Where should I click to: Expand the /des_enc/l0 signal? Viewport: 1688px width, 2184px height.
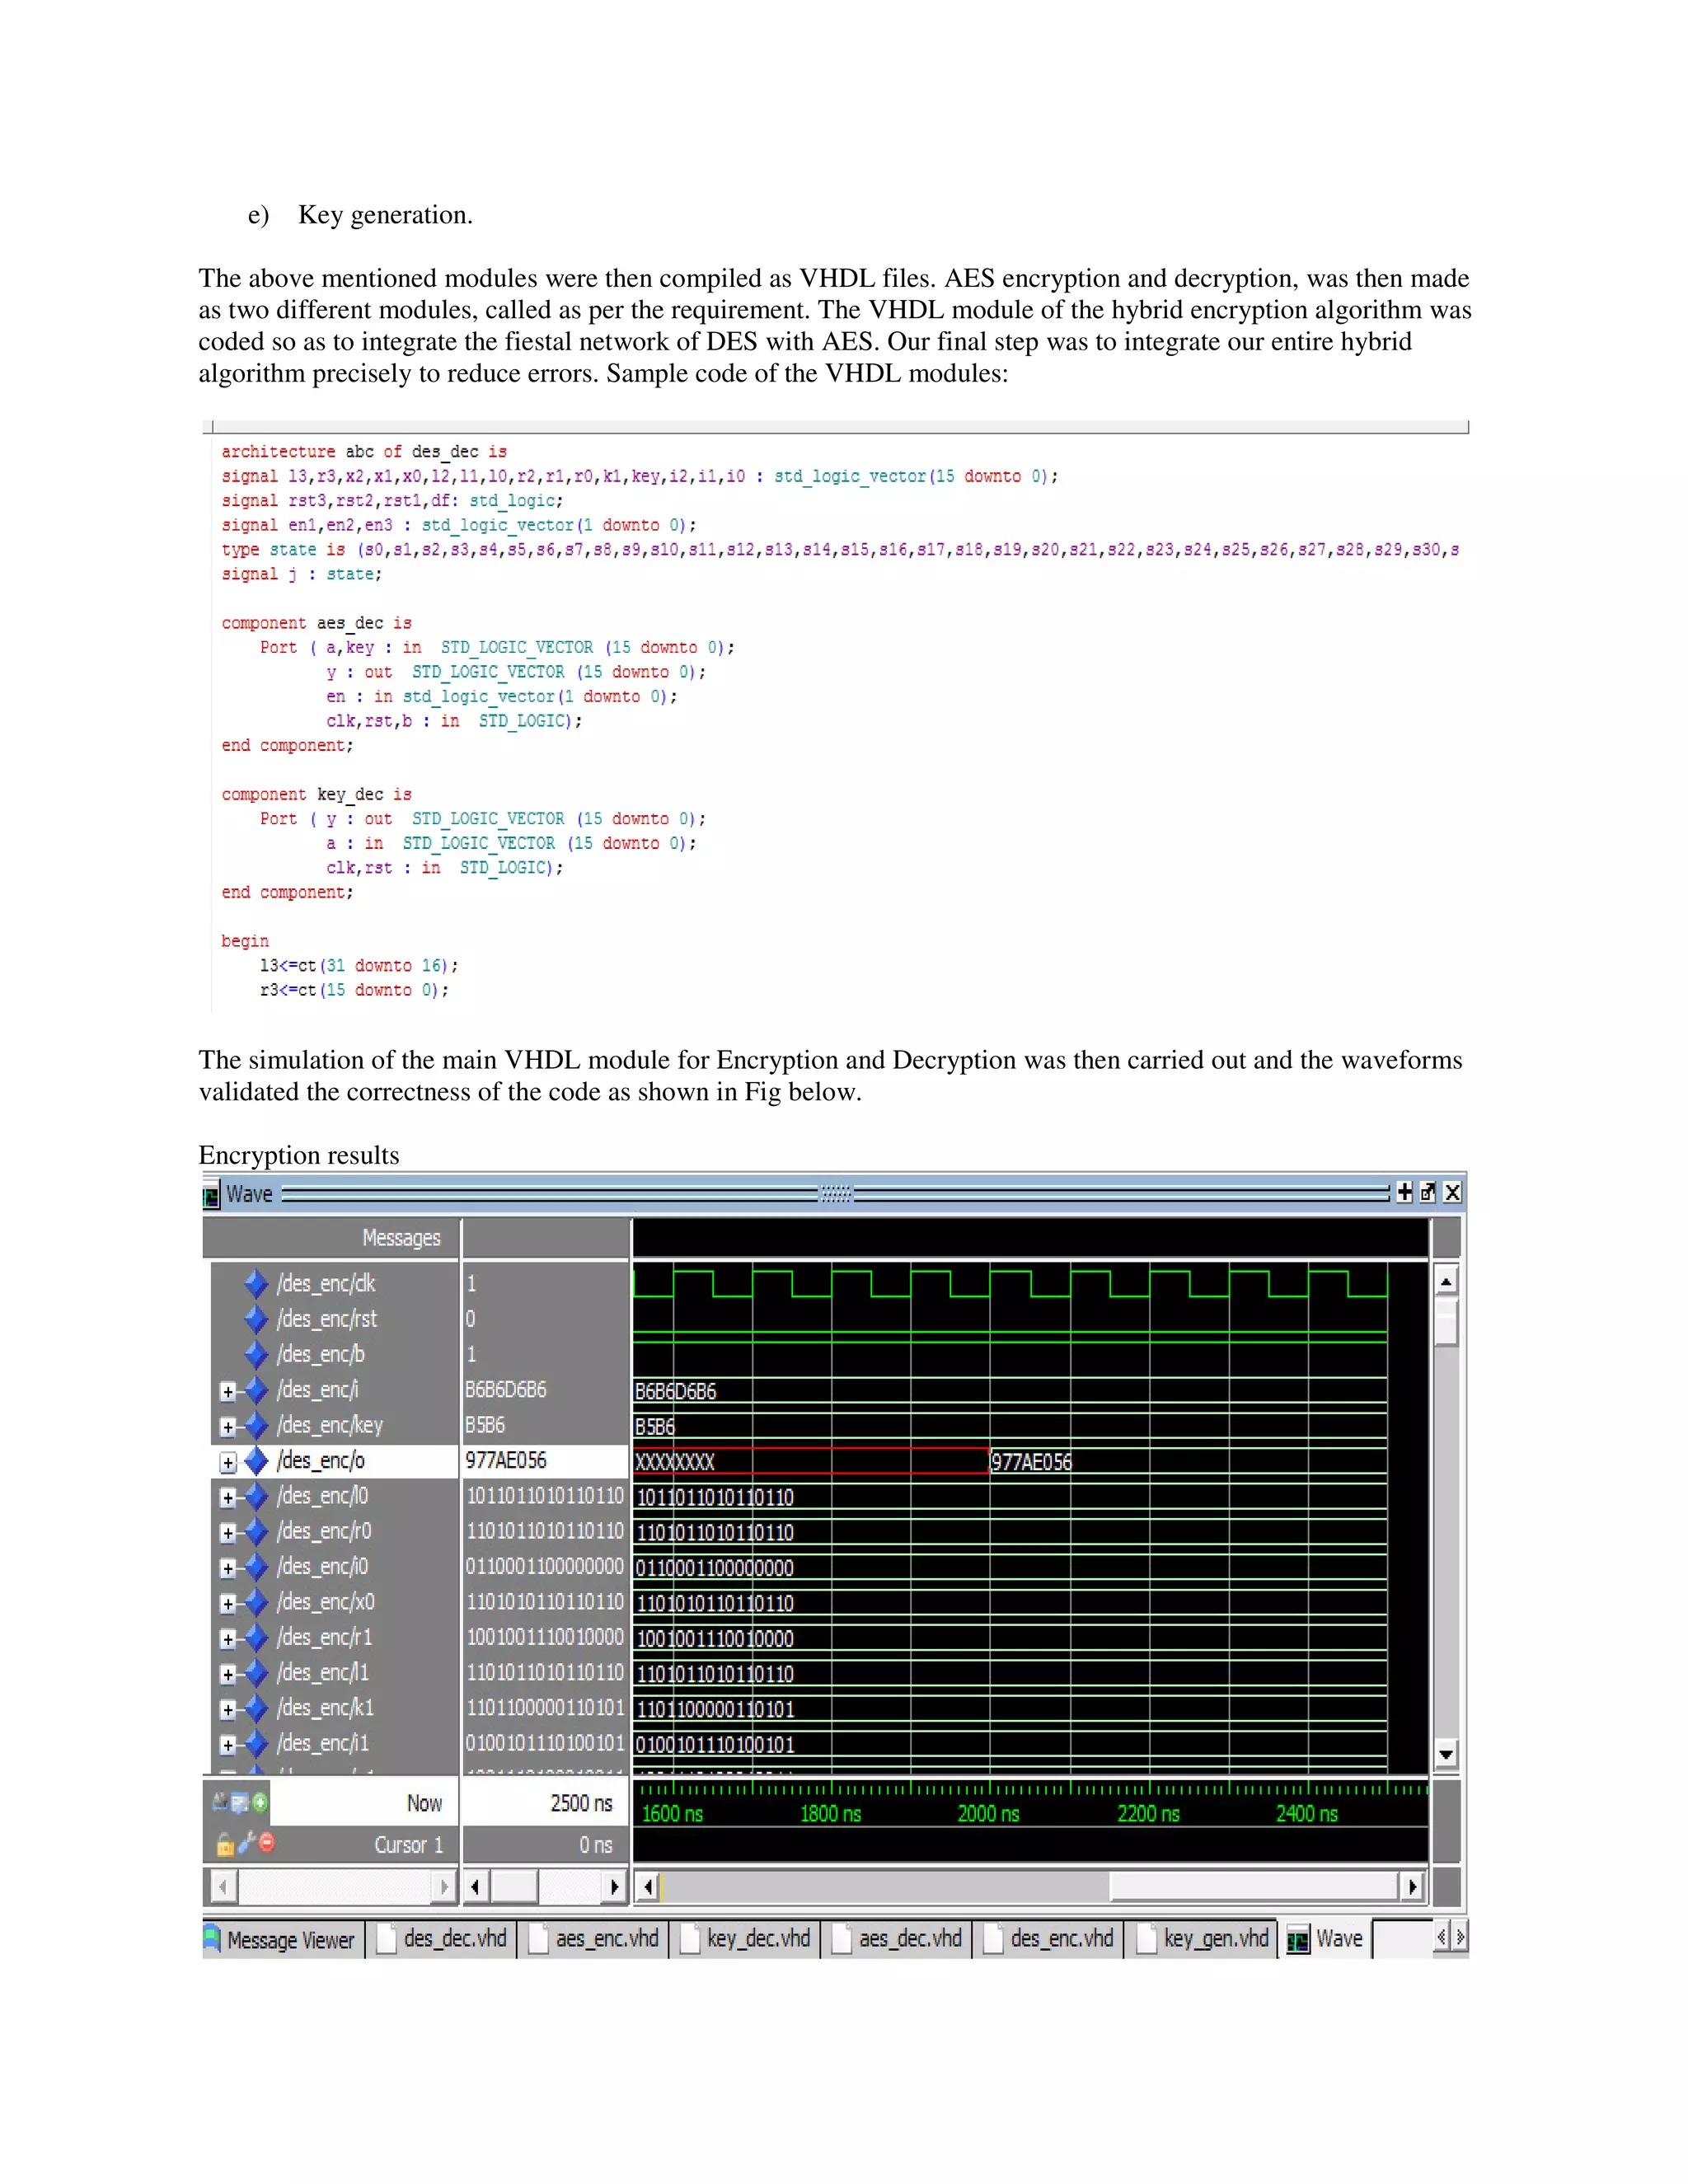228,1497
